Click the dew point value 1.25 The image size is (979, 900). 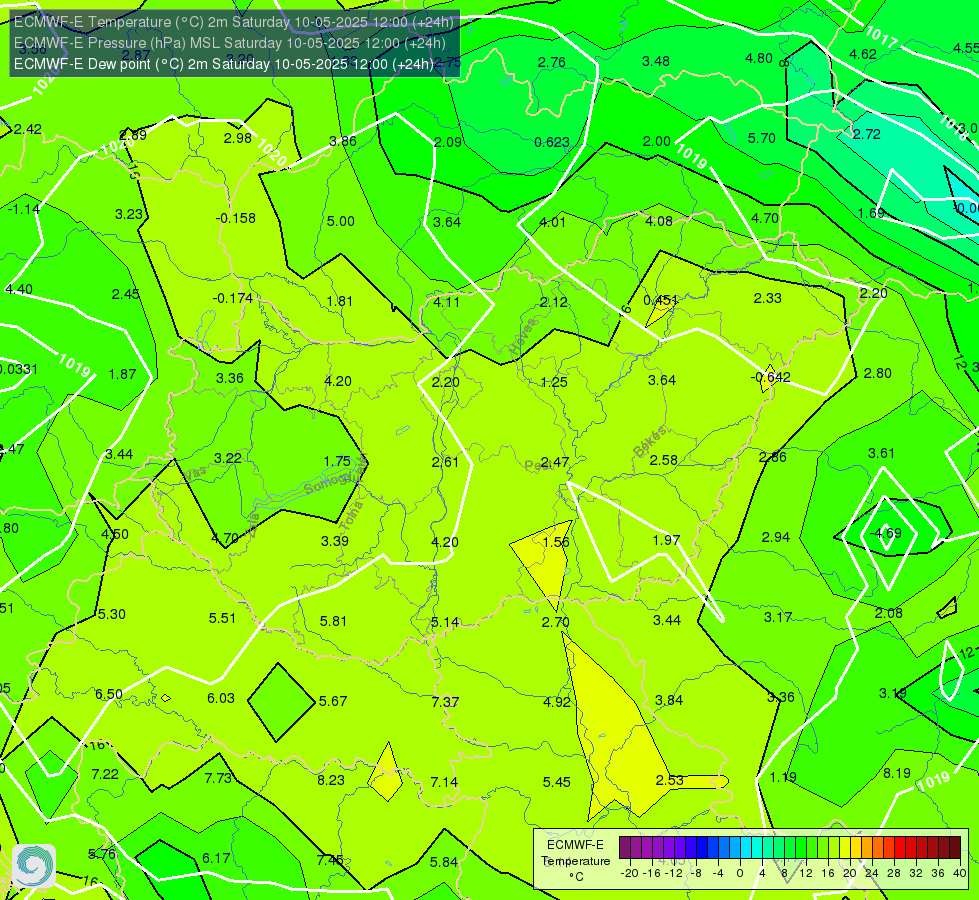(x=554, y=382)
